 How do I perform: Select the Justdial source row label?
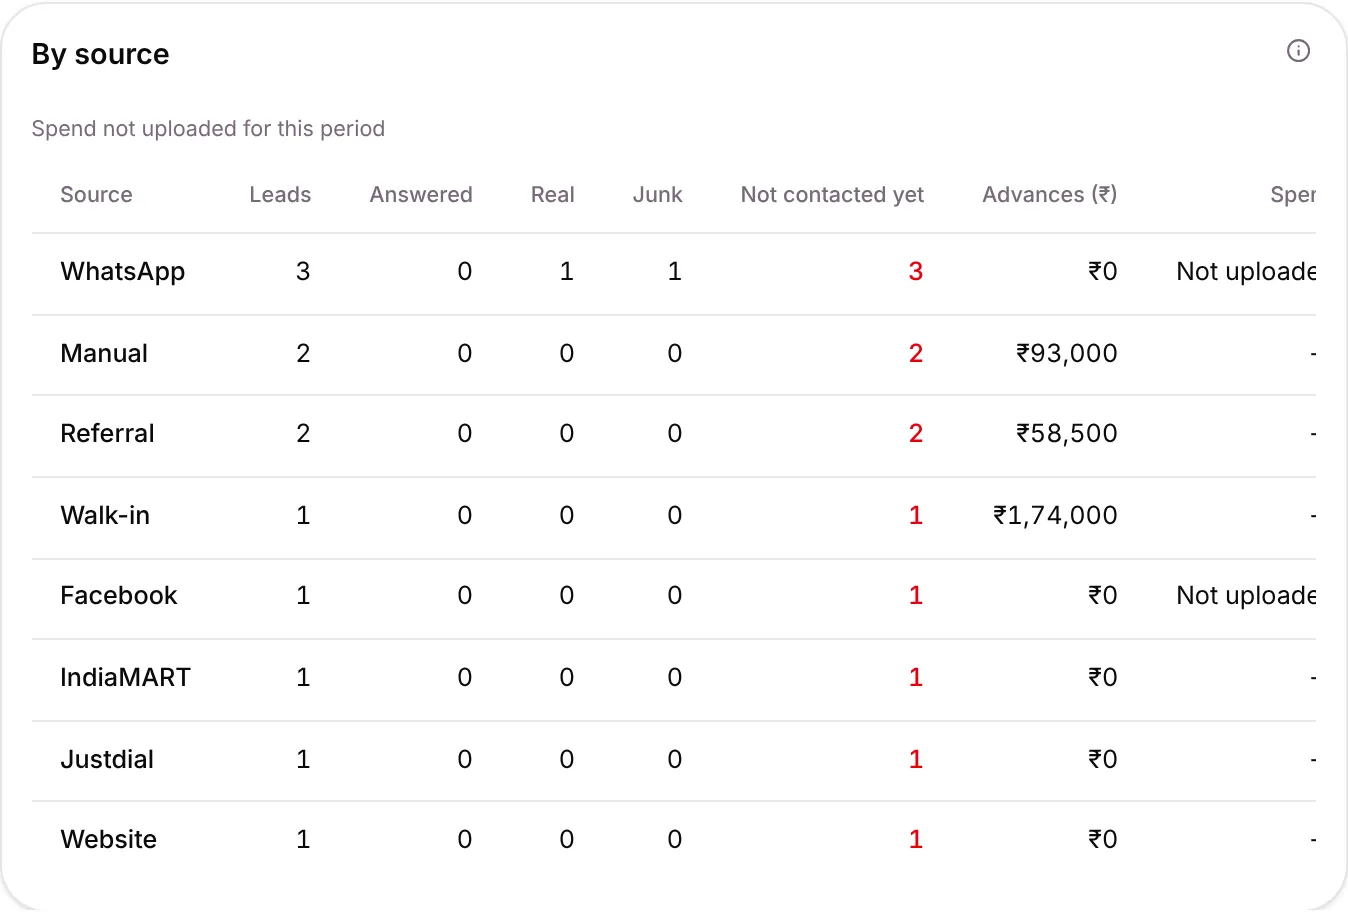click(107, 759)
